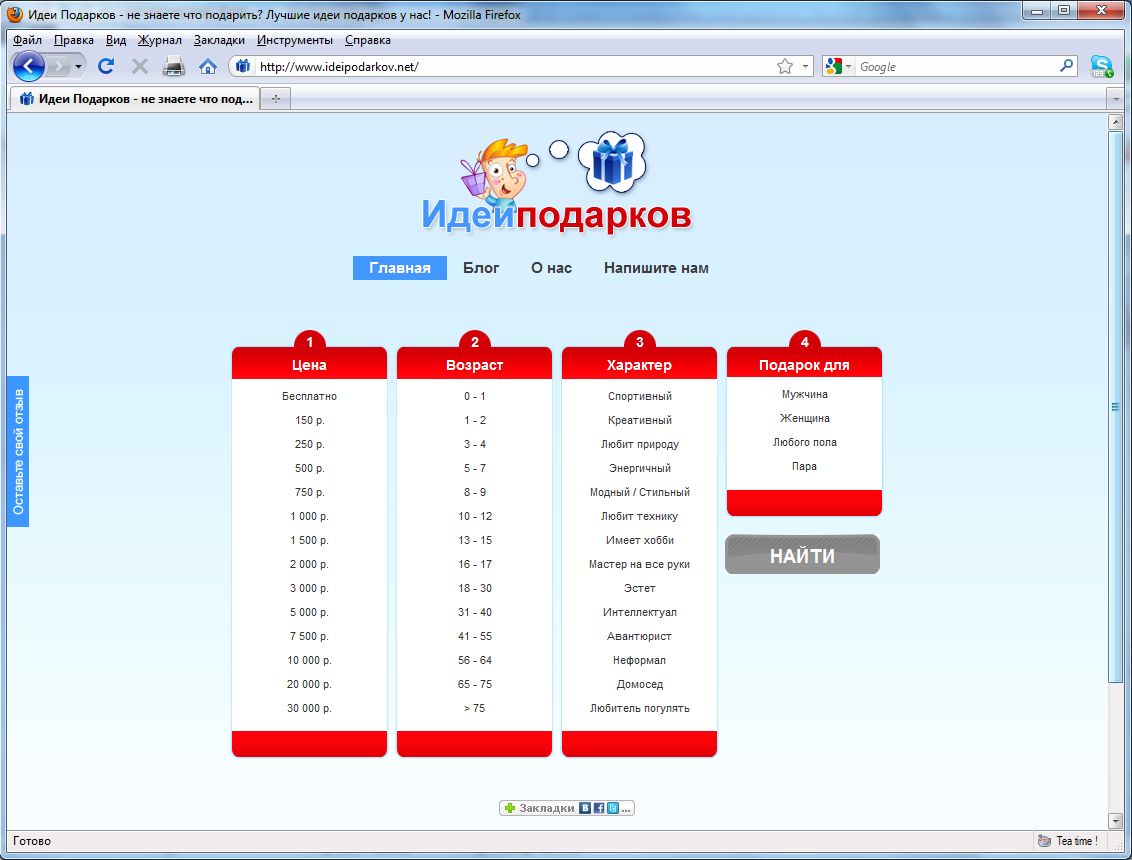This screenshot has width=1132, height=860.
Task: Click the browser Back arrow button
Action: [x=29, y=67]
